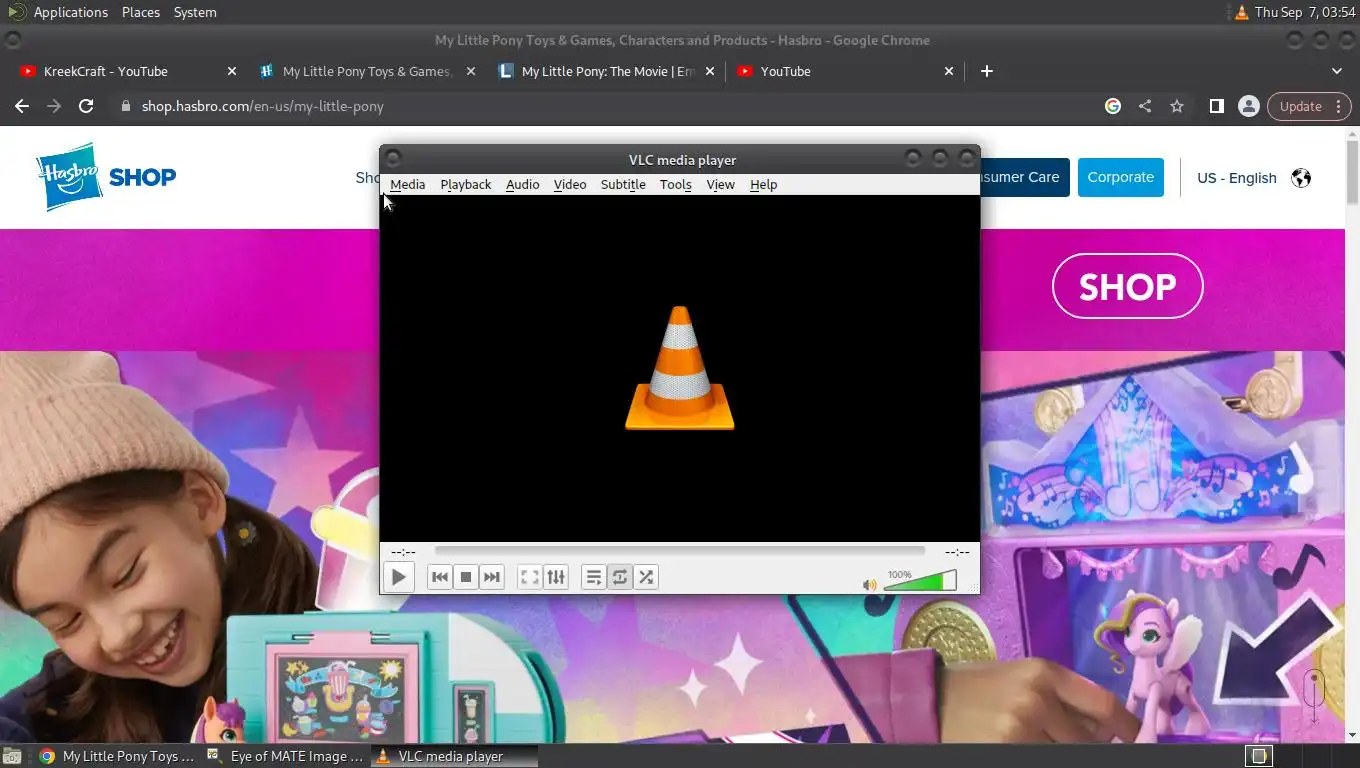Click the elapsed time label in VLC

tap(403, 552)
